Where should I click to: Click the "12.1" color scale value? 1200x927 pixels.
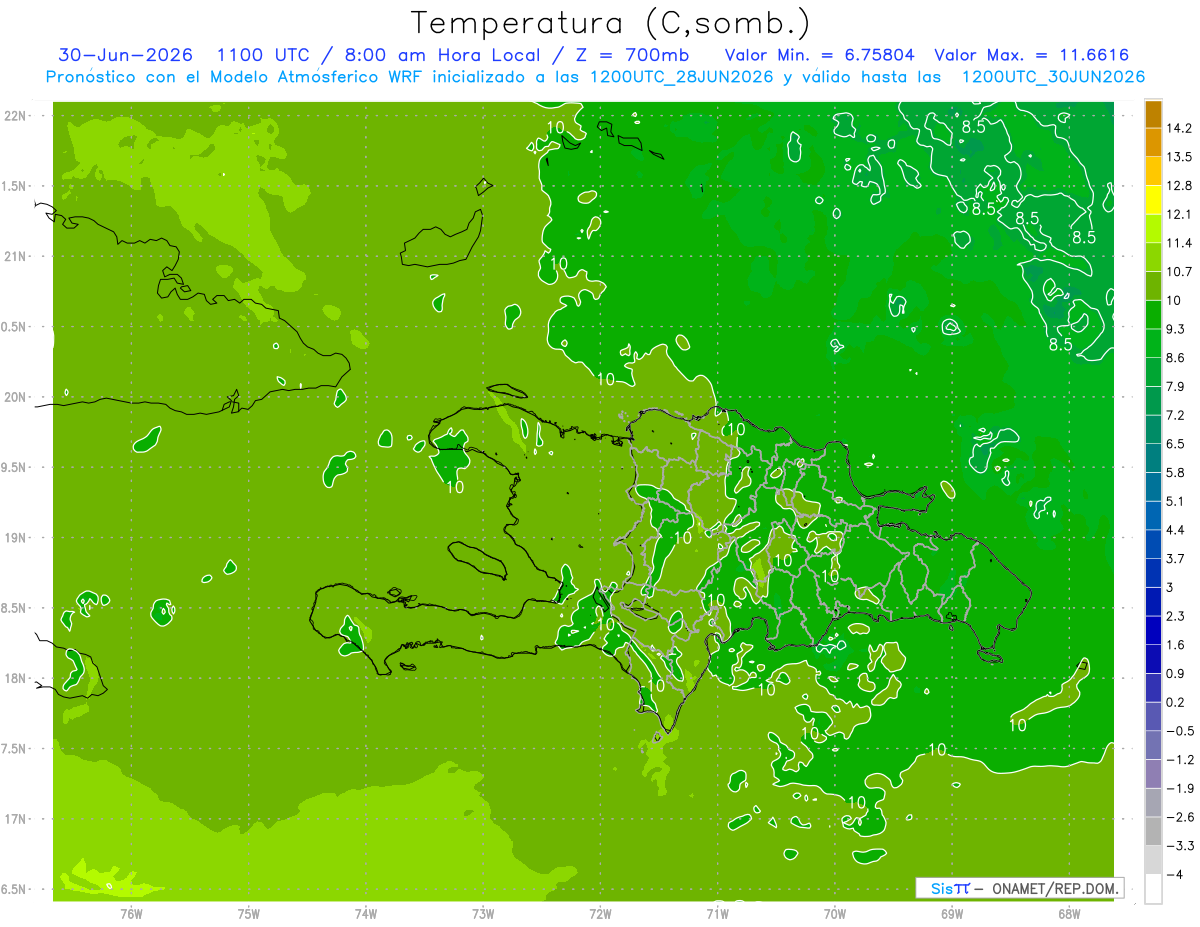1179,214
